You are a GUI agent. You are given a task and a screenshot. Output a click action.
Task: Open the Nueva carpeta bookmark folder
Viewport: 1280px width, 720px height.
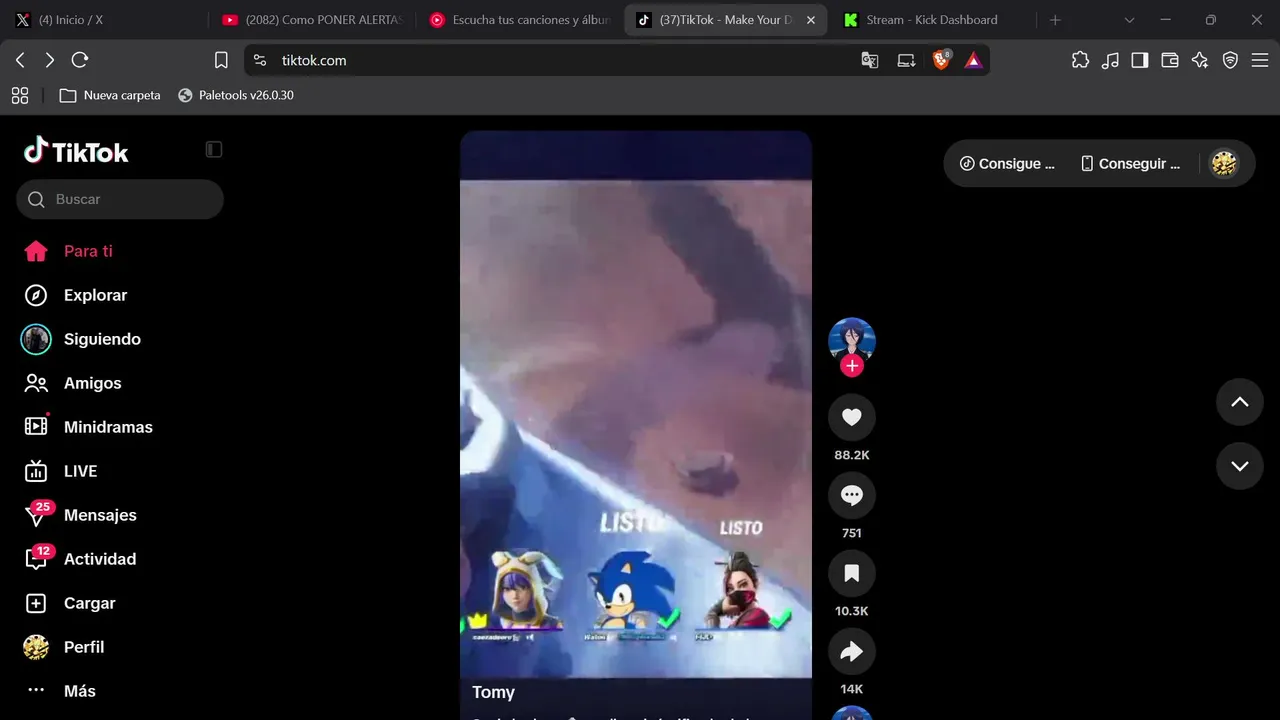tap(110, 95)
